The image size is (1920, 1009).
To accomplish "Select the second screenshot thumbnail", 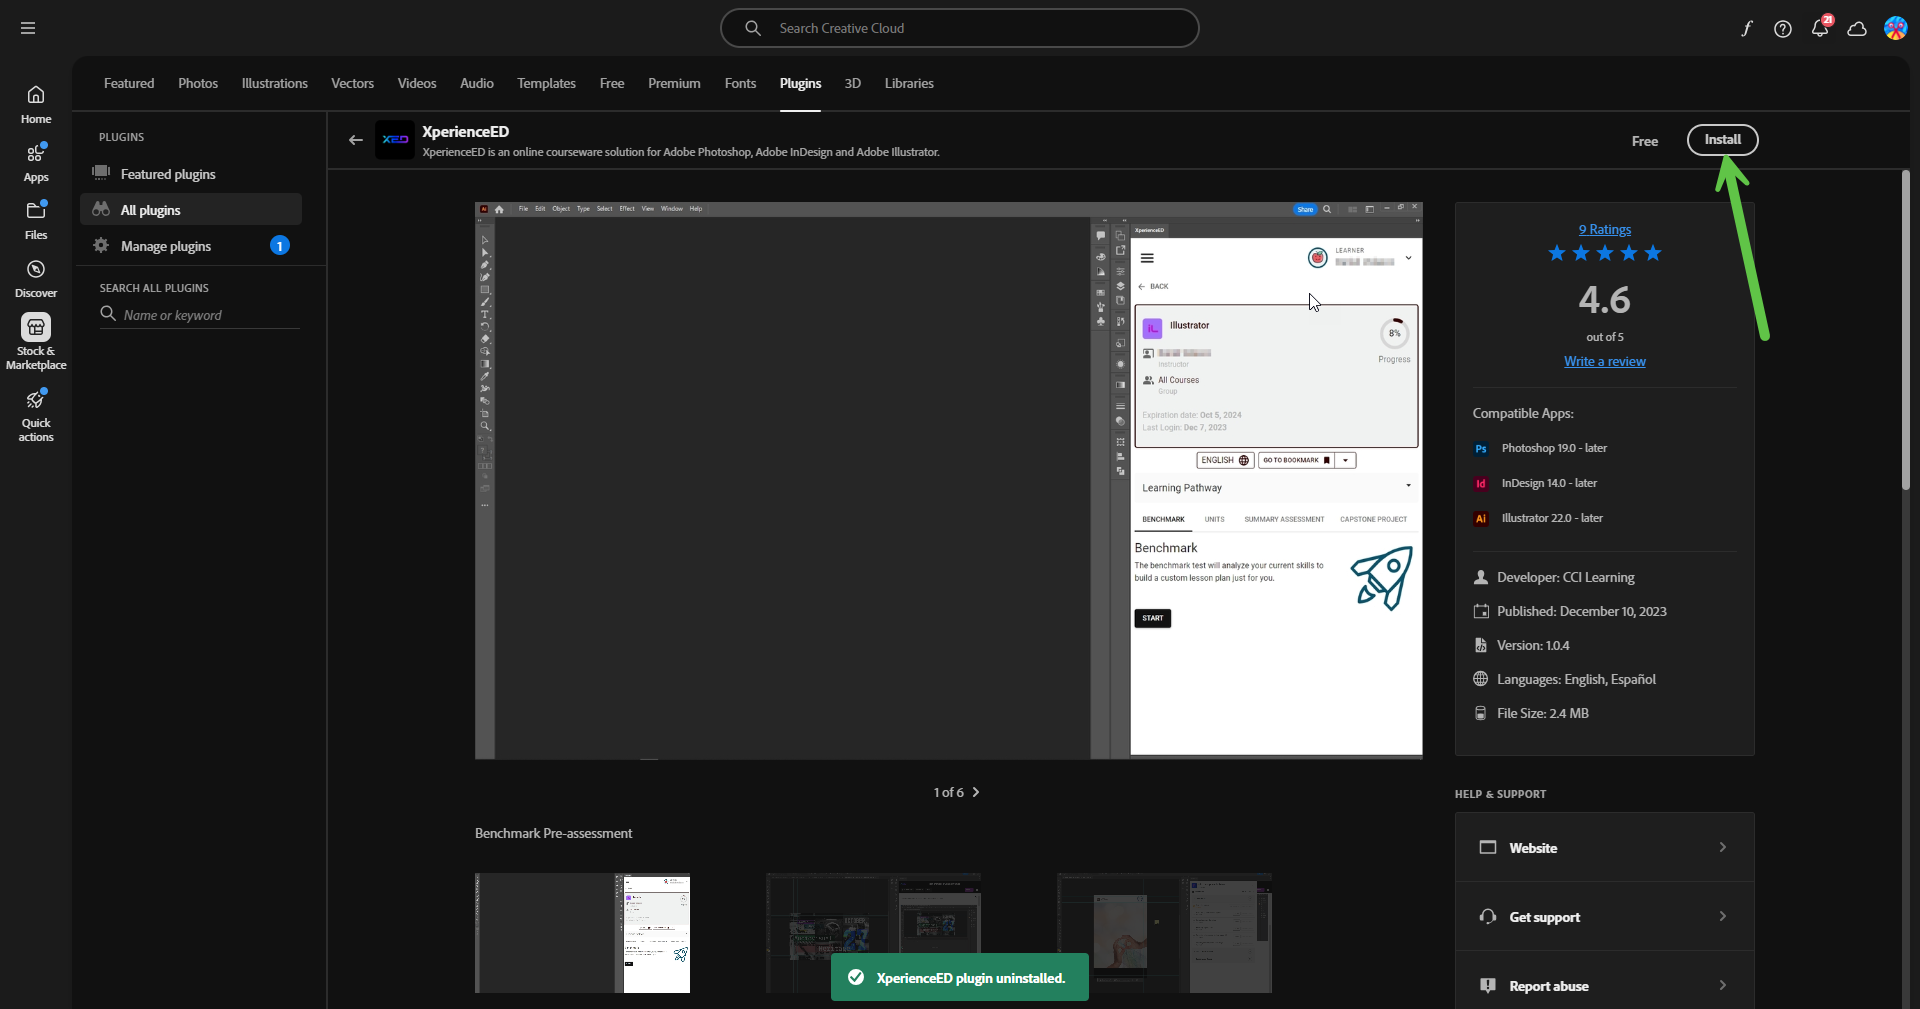I will point(873,933).
